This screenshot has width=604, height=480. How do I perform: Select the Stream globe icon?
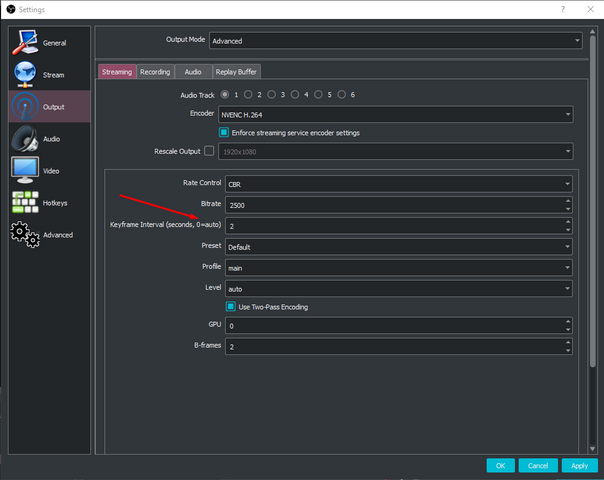click(x=25, y=74)
